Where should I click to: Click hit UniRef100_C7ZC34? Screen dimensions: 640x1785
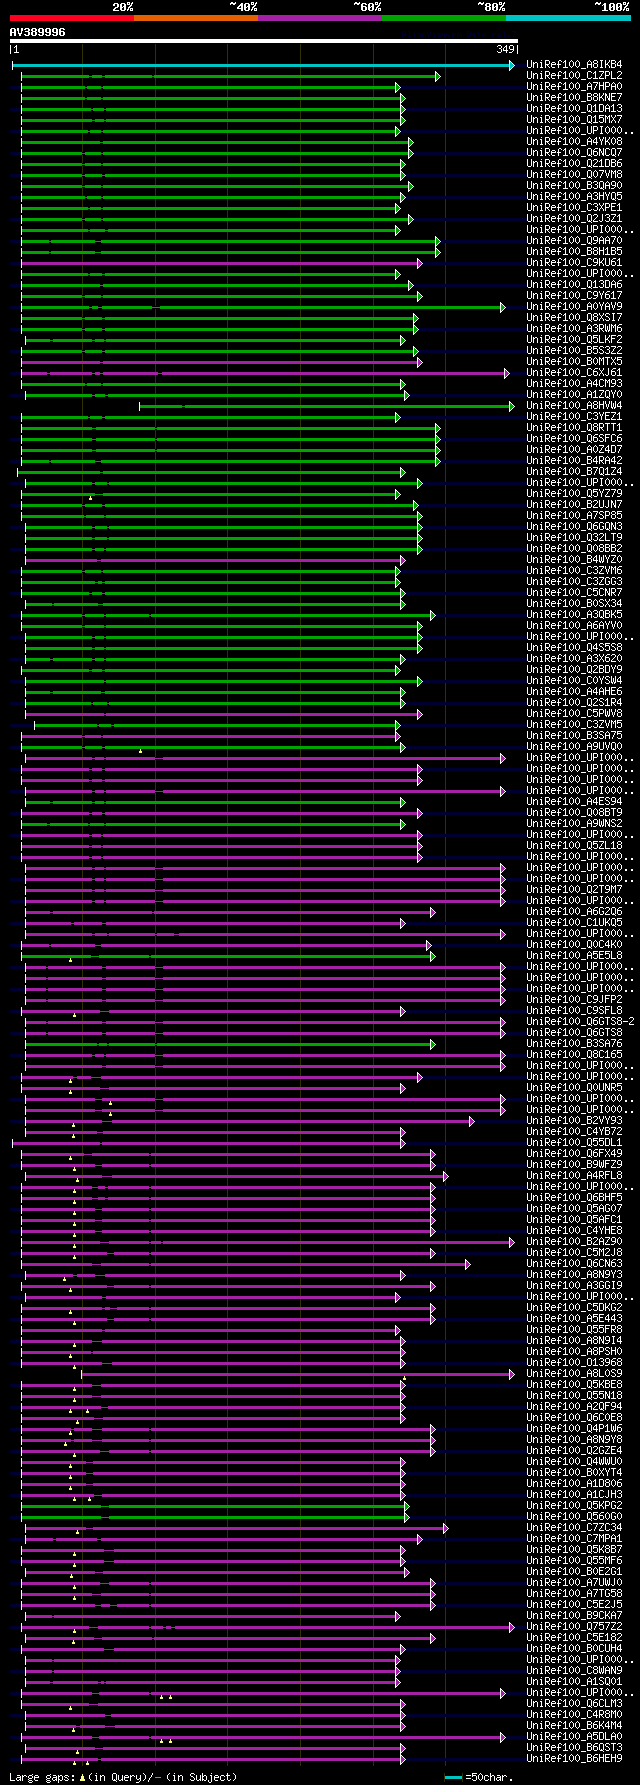(575, 1528)
